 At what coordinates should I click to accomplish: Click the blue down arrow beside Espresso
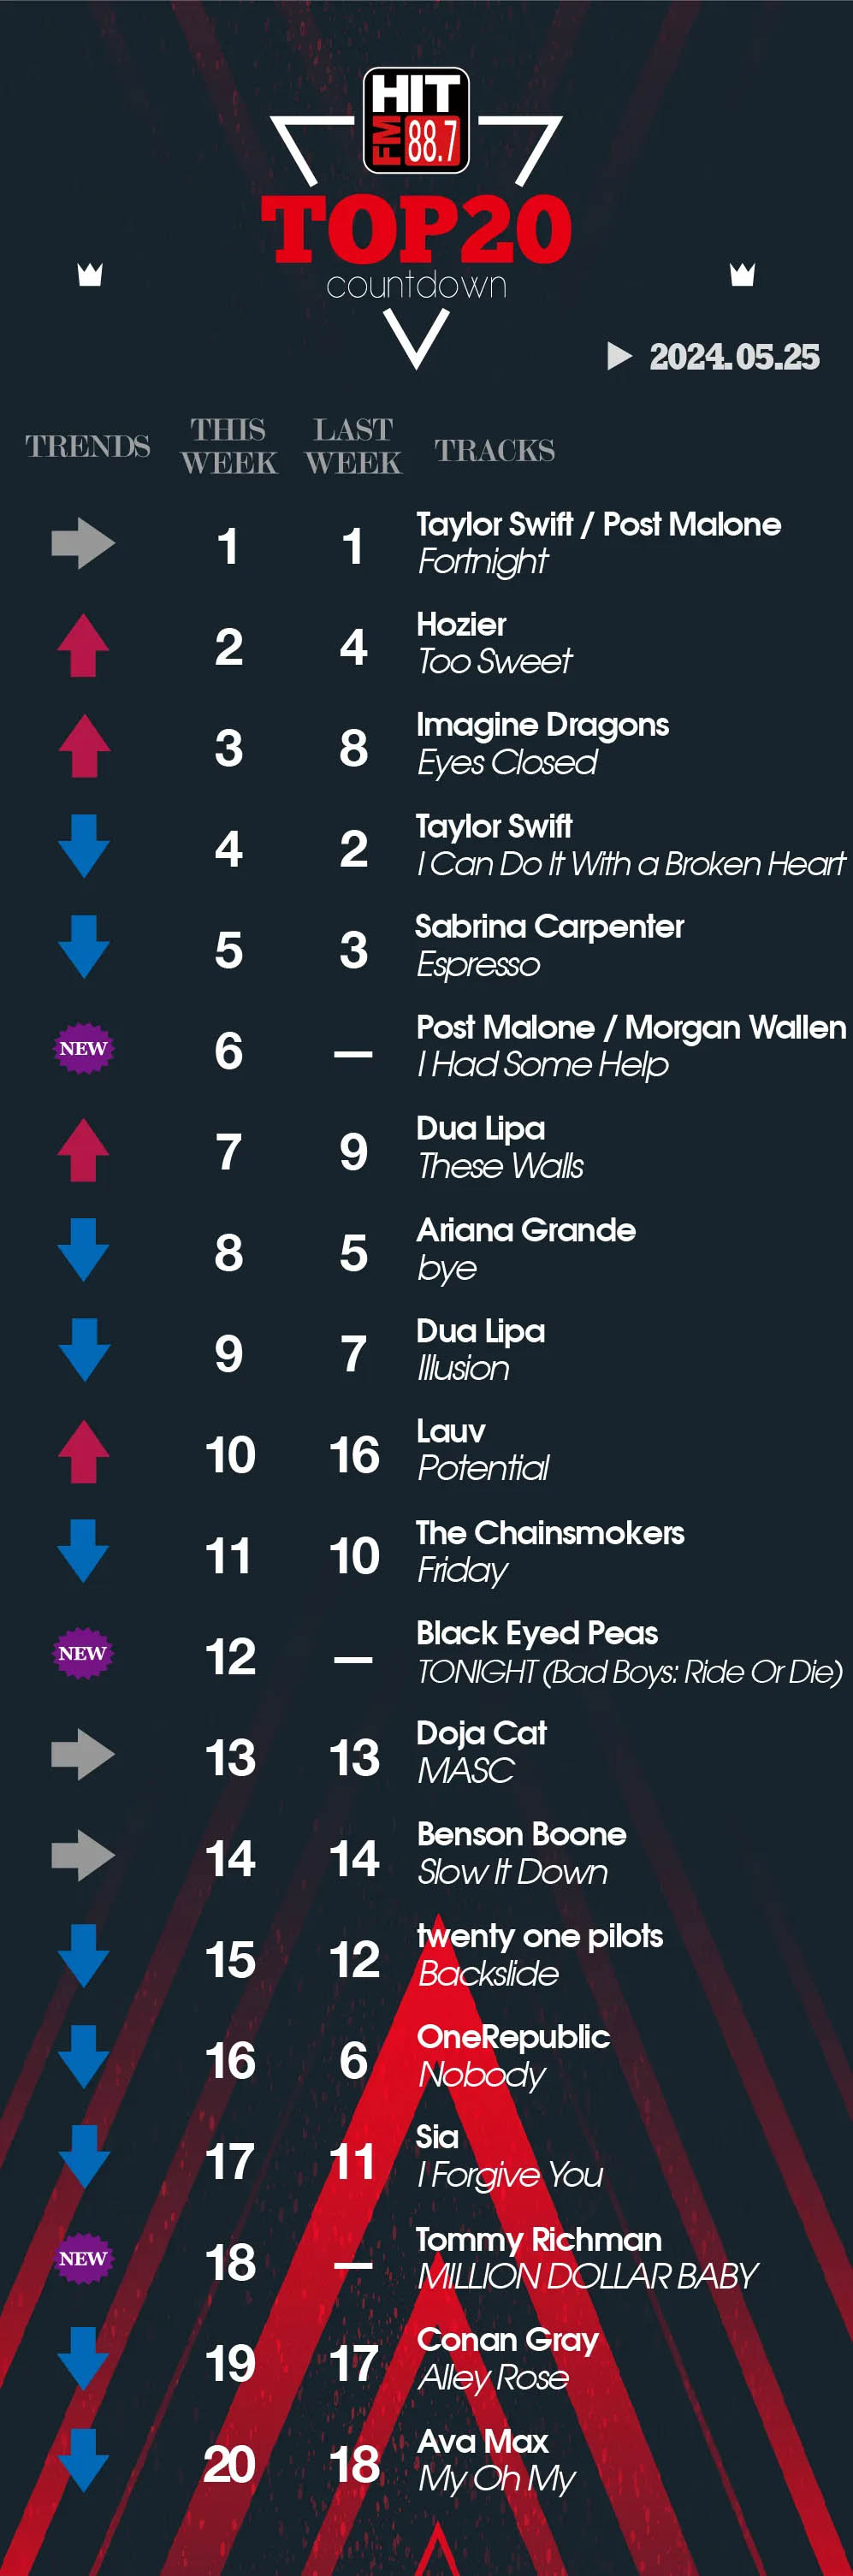point(83,947)
